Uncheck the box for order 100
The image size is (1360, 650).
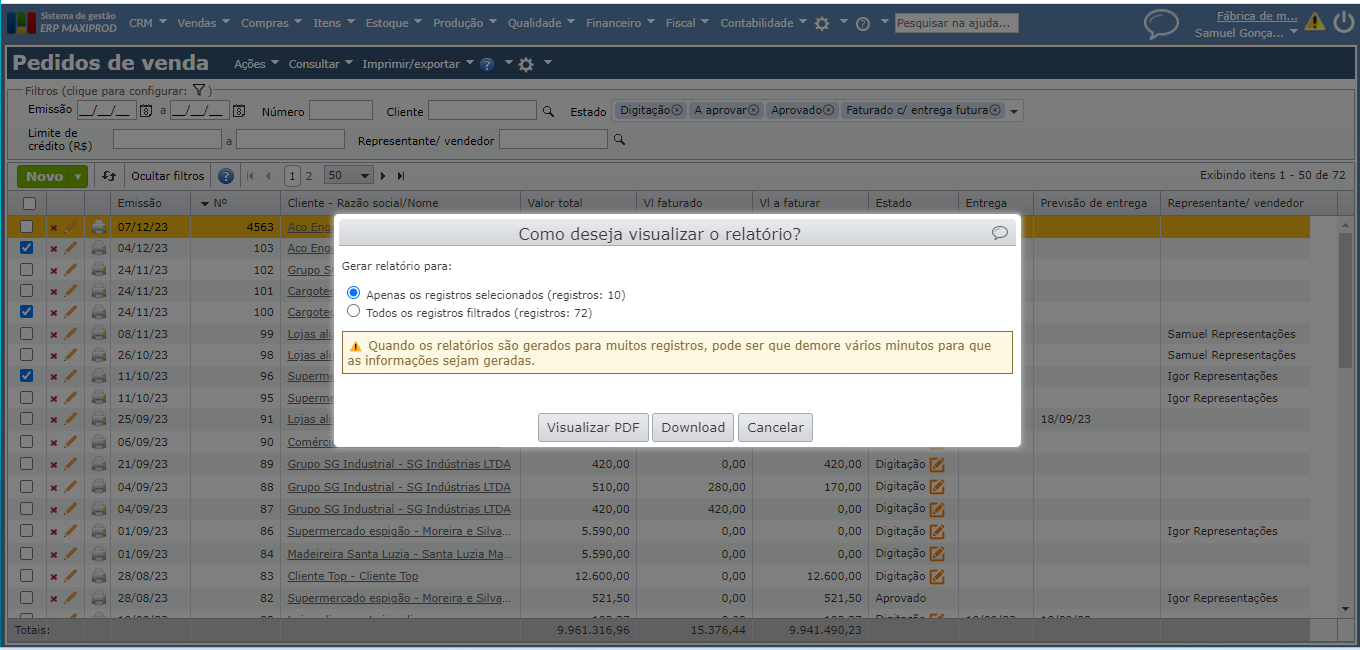tap(27, 312)
